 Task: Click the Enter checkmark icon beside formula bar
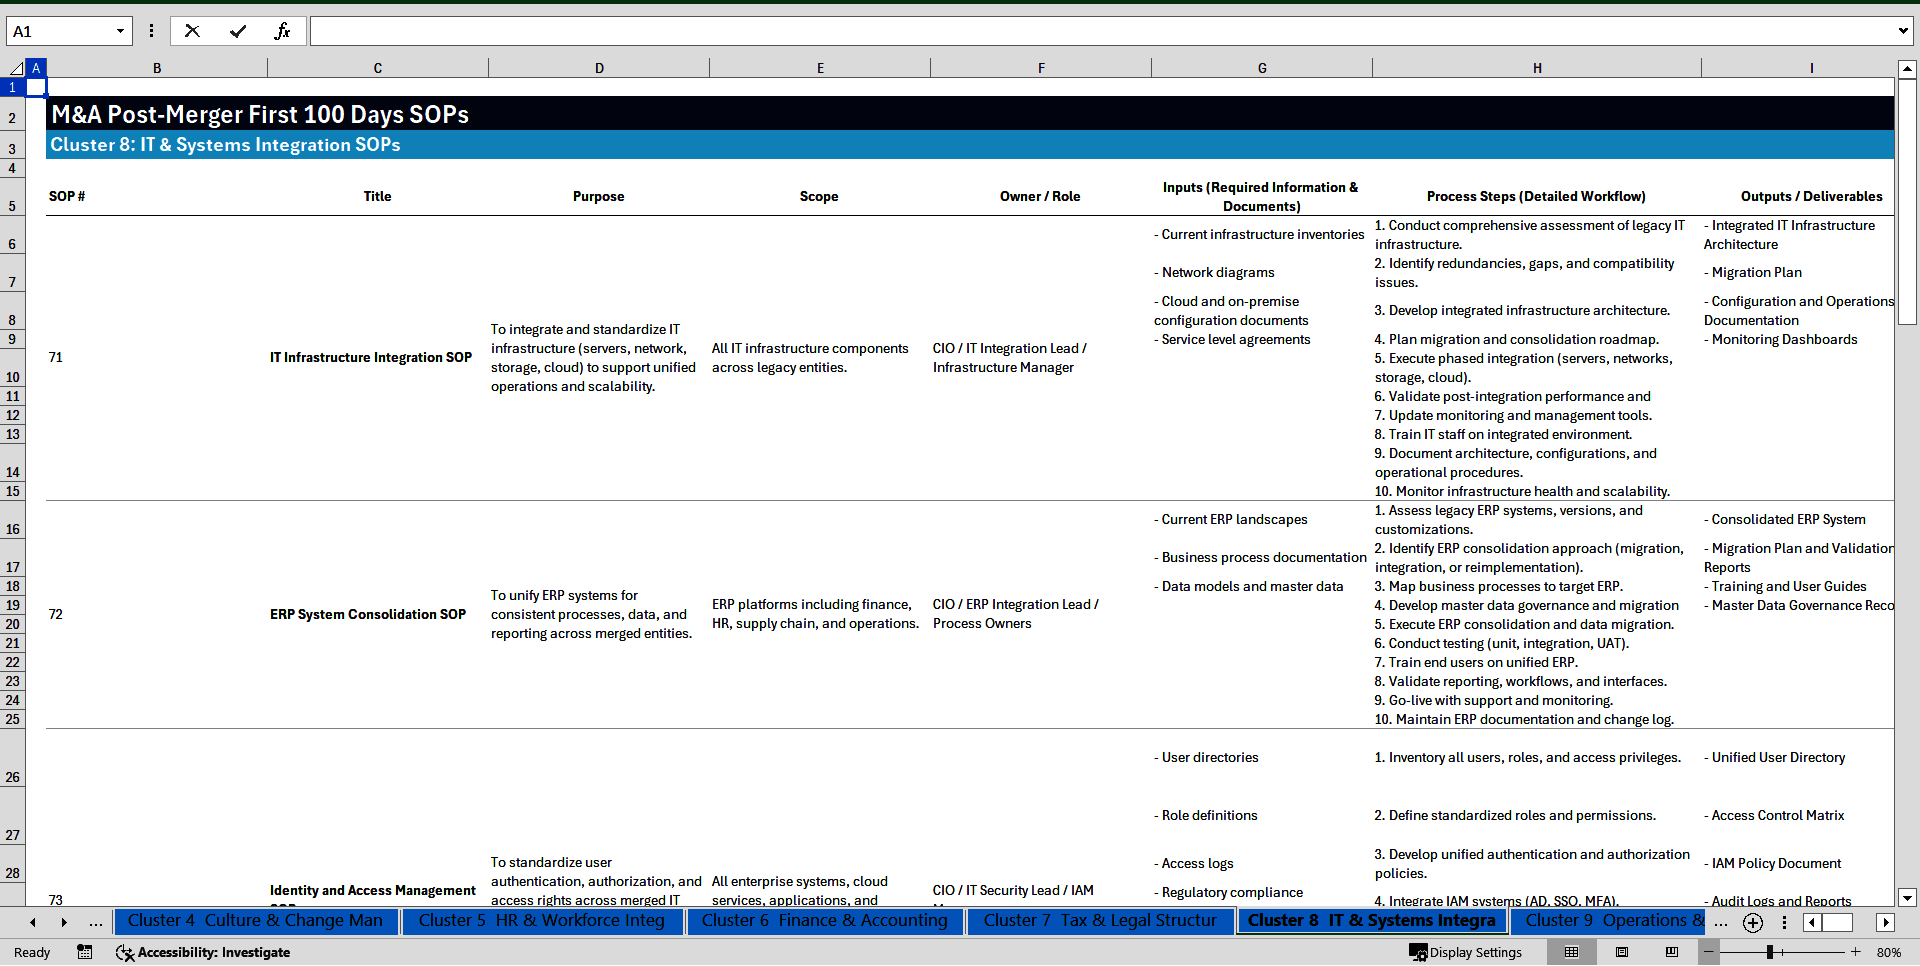click(238, 31)
